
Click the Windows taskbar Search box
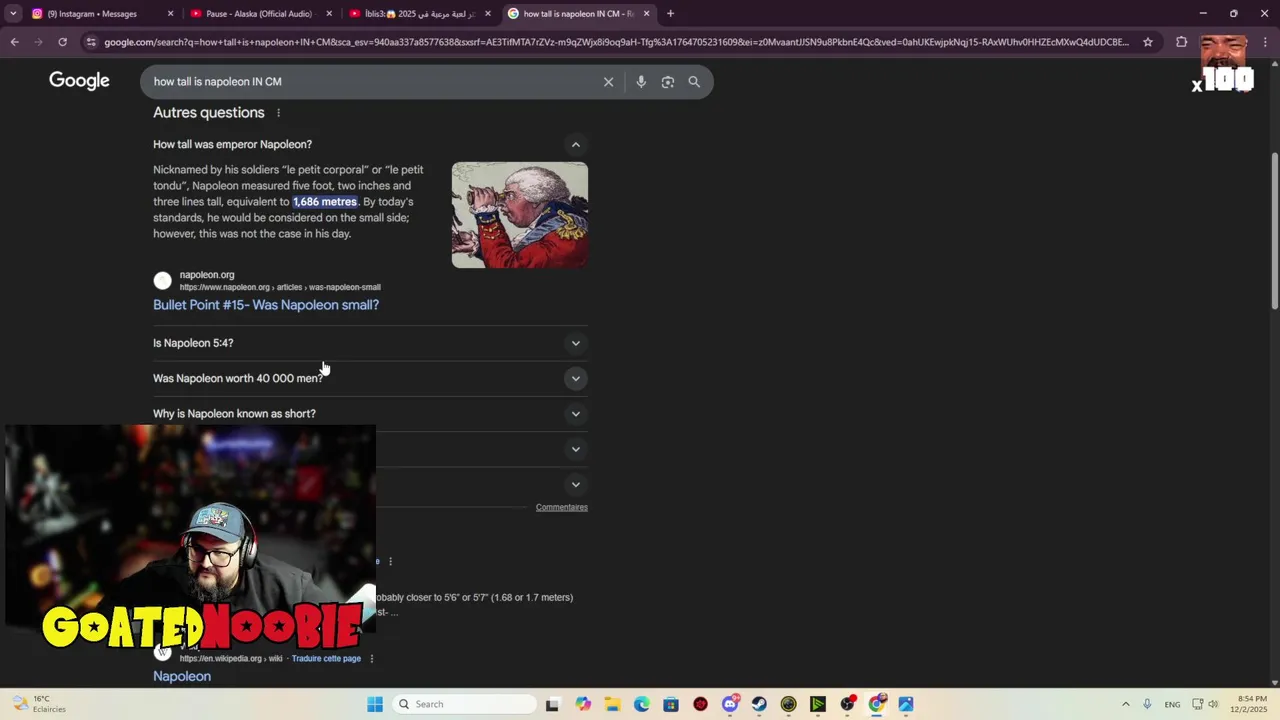coord(463,704)
